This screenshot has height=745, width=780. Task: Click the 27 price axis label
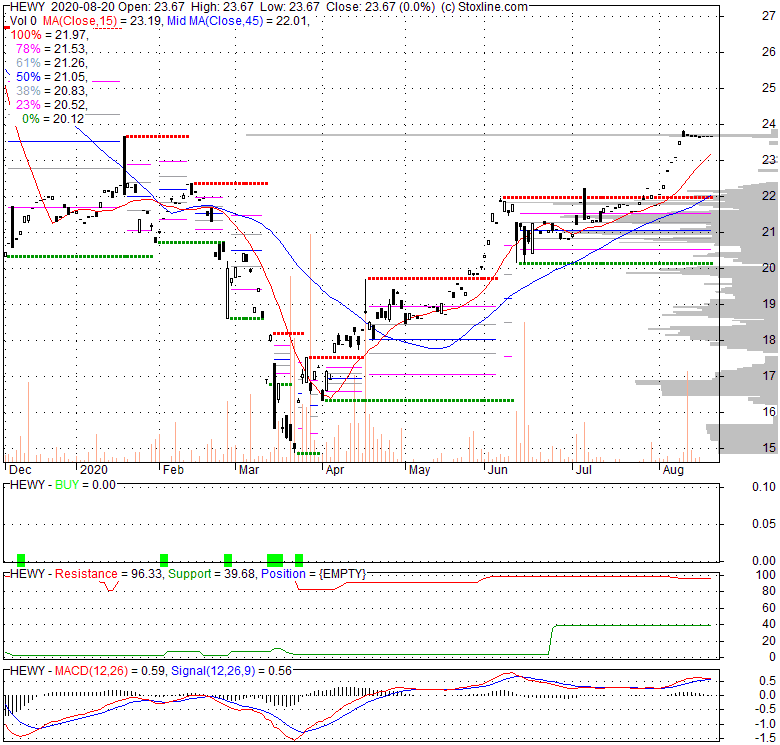[769, 16]
